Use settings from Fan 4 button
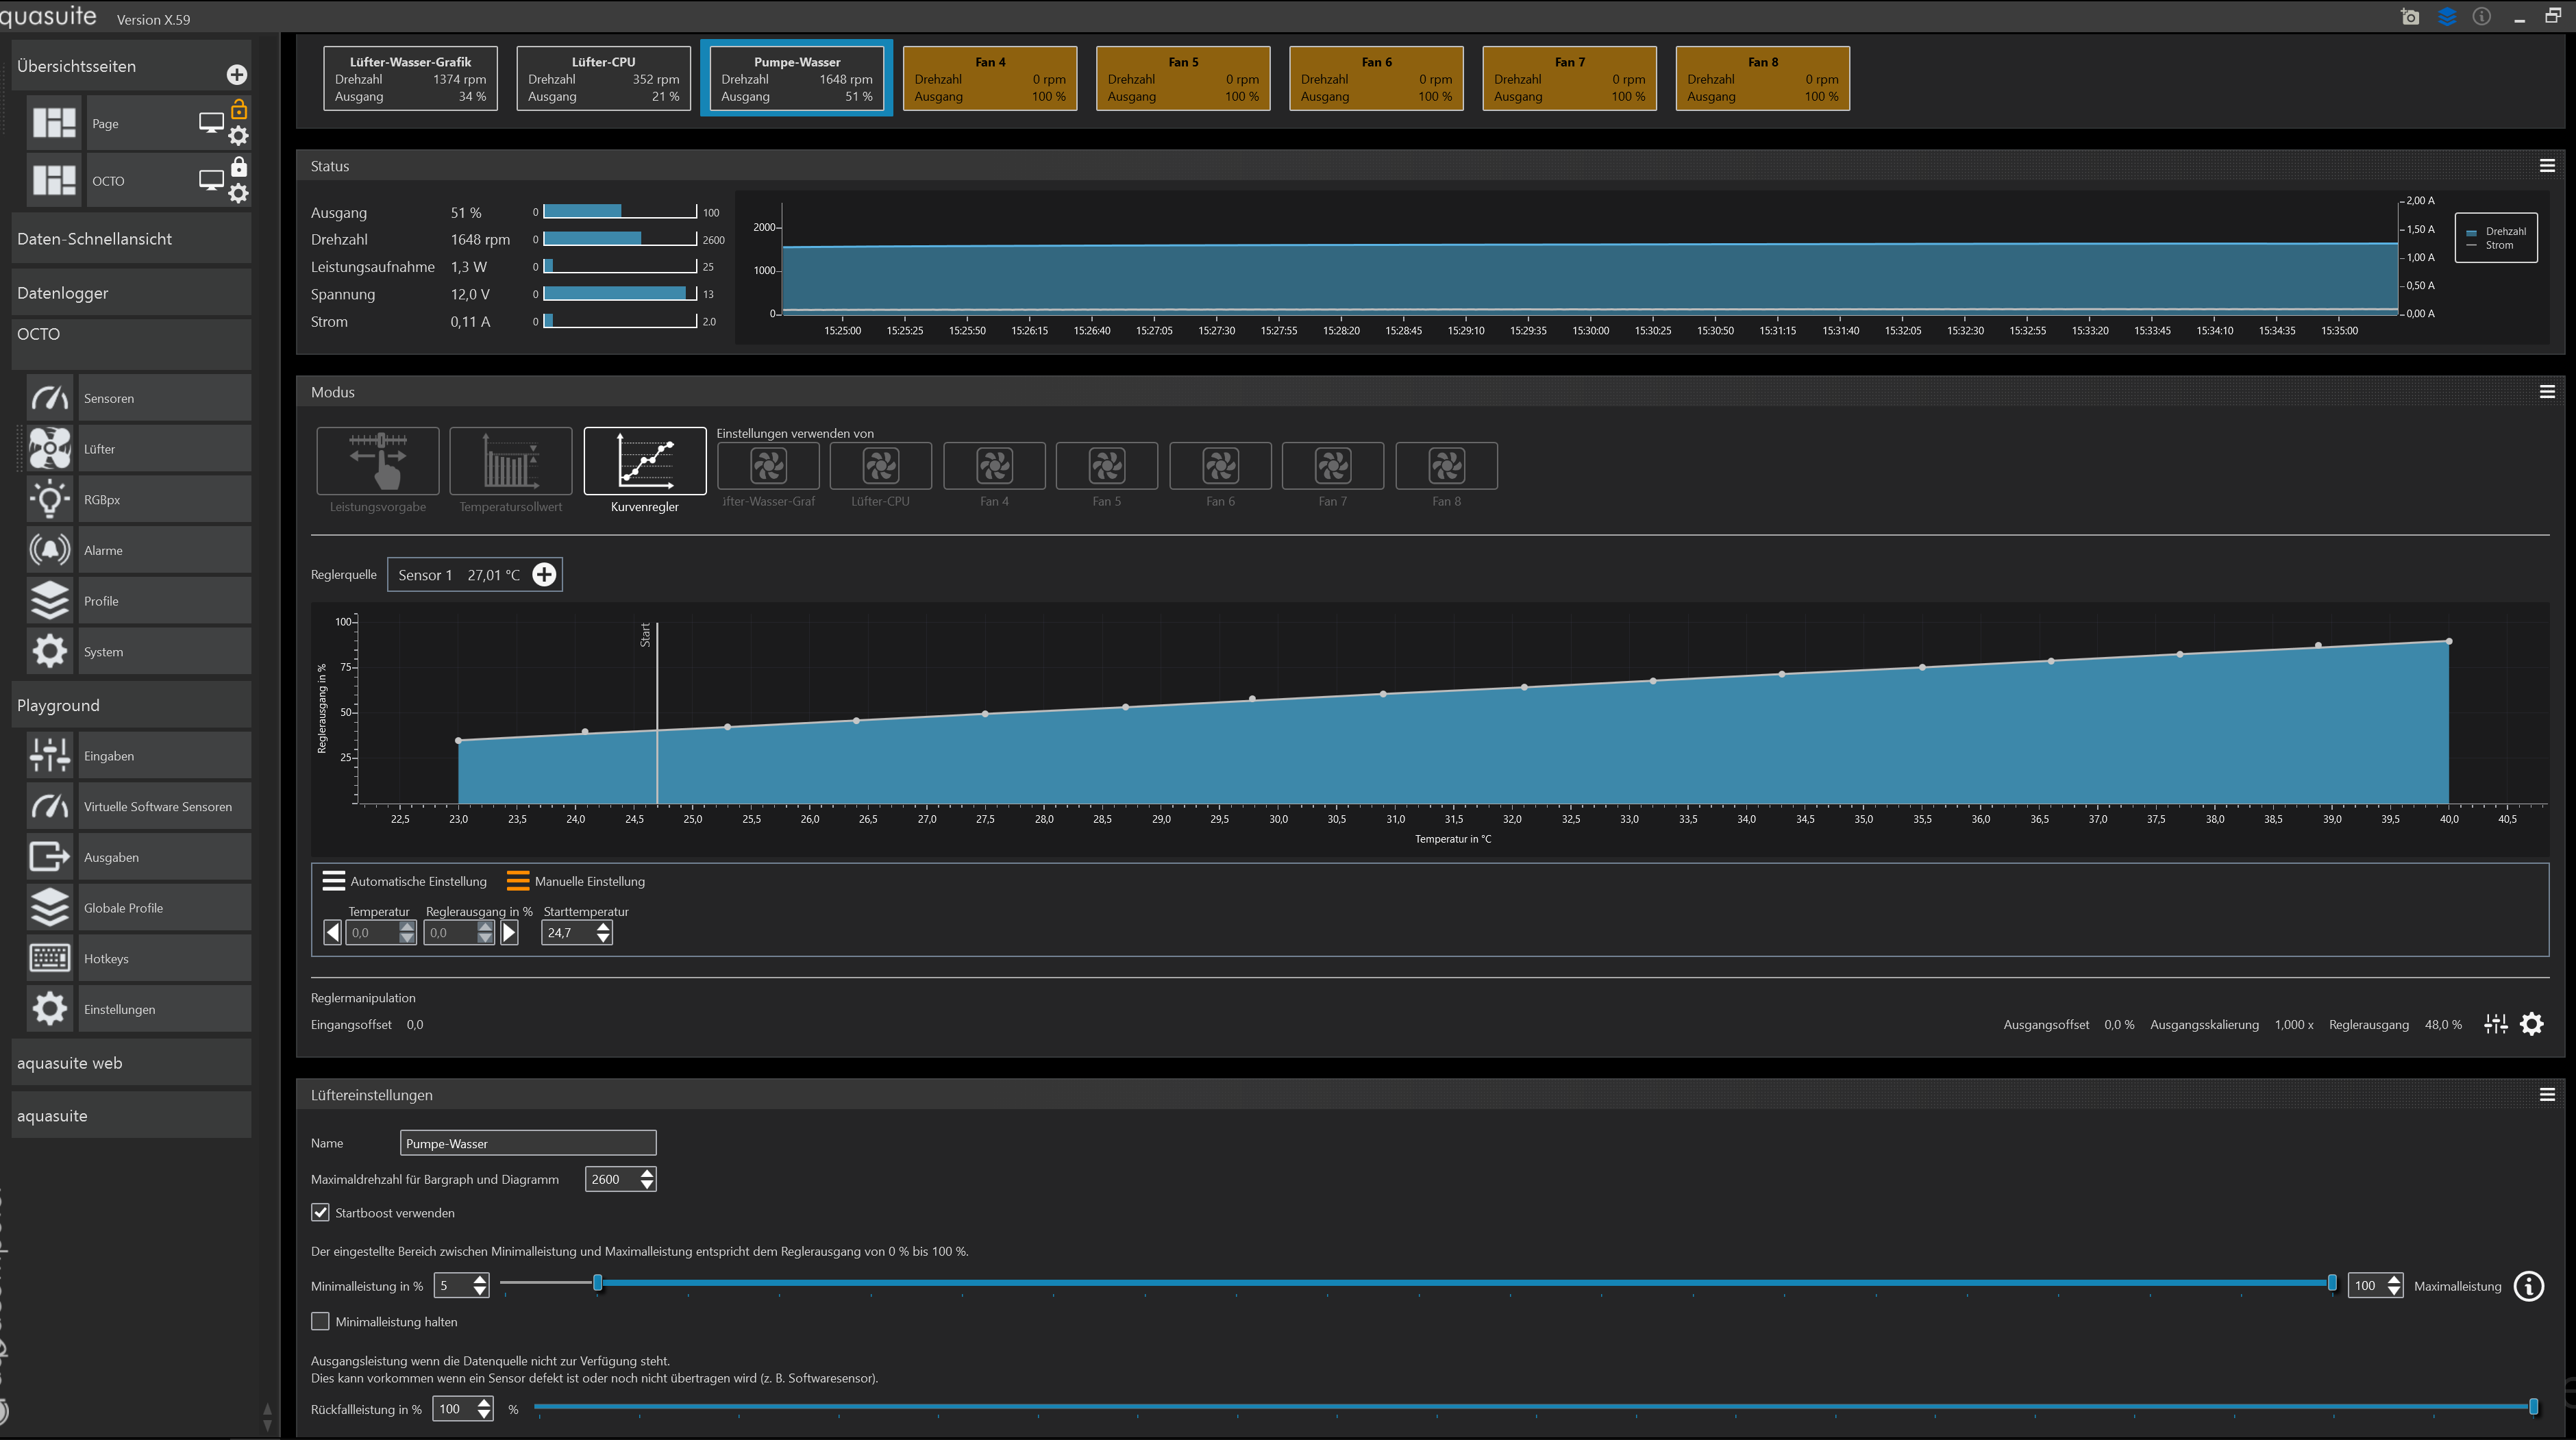 [x=994, y=466]
